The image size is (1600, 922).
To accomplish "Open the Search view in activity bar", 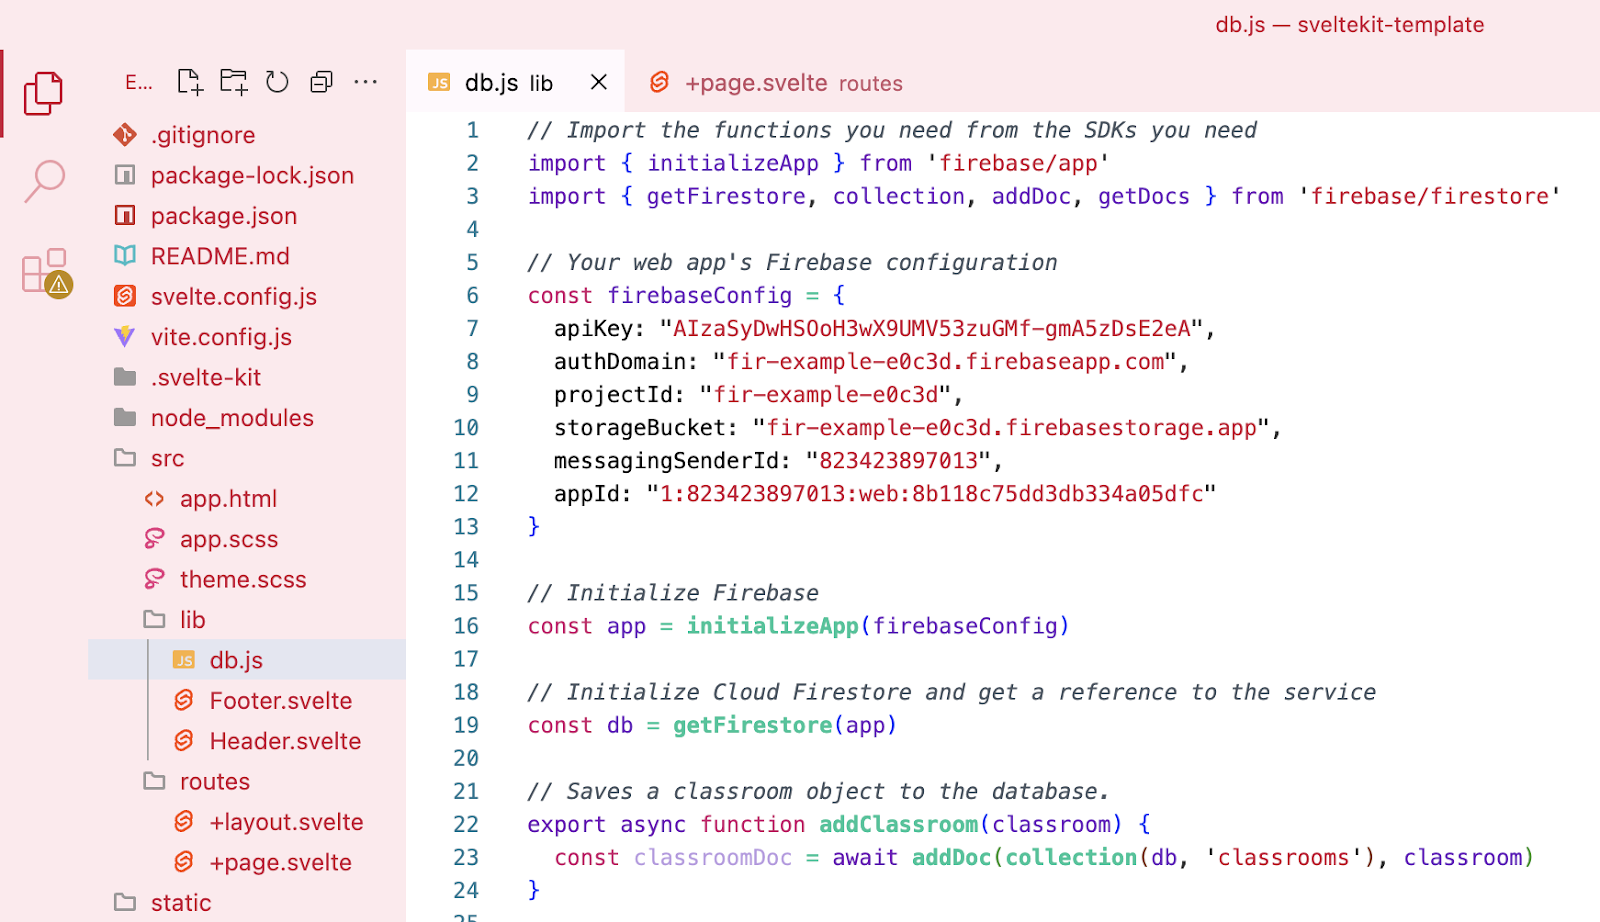I will click(44, 181).
